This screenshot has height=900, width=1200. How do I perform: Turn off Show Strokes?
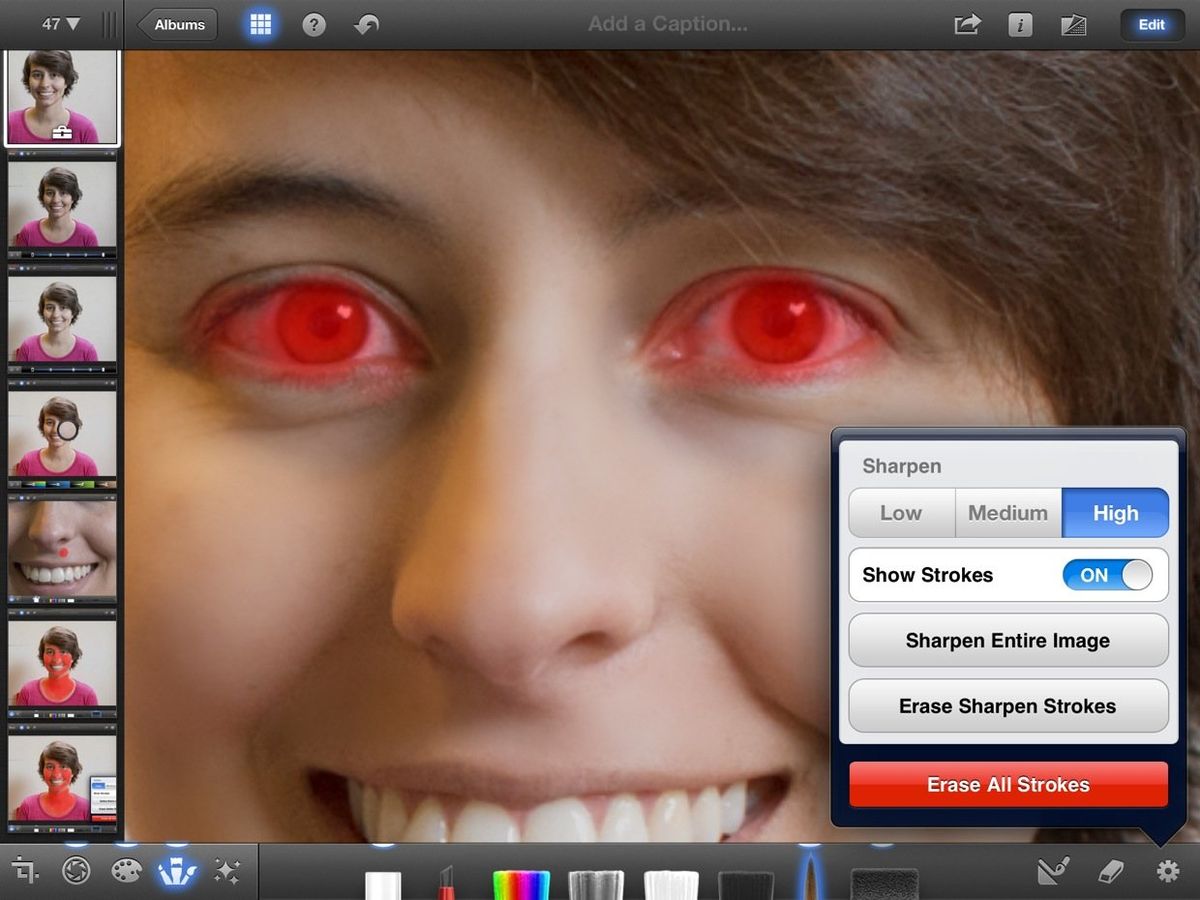pos(1108,575)
